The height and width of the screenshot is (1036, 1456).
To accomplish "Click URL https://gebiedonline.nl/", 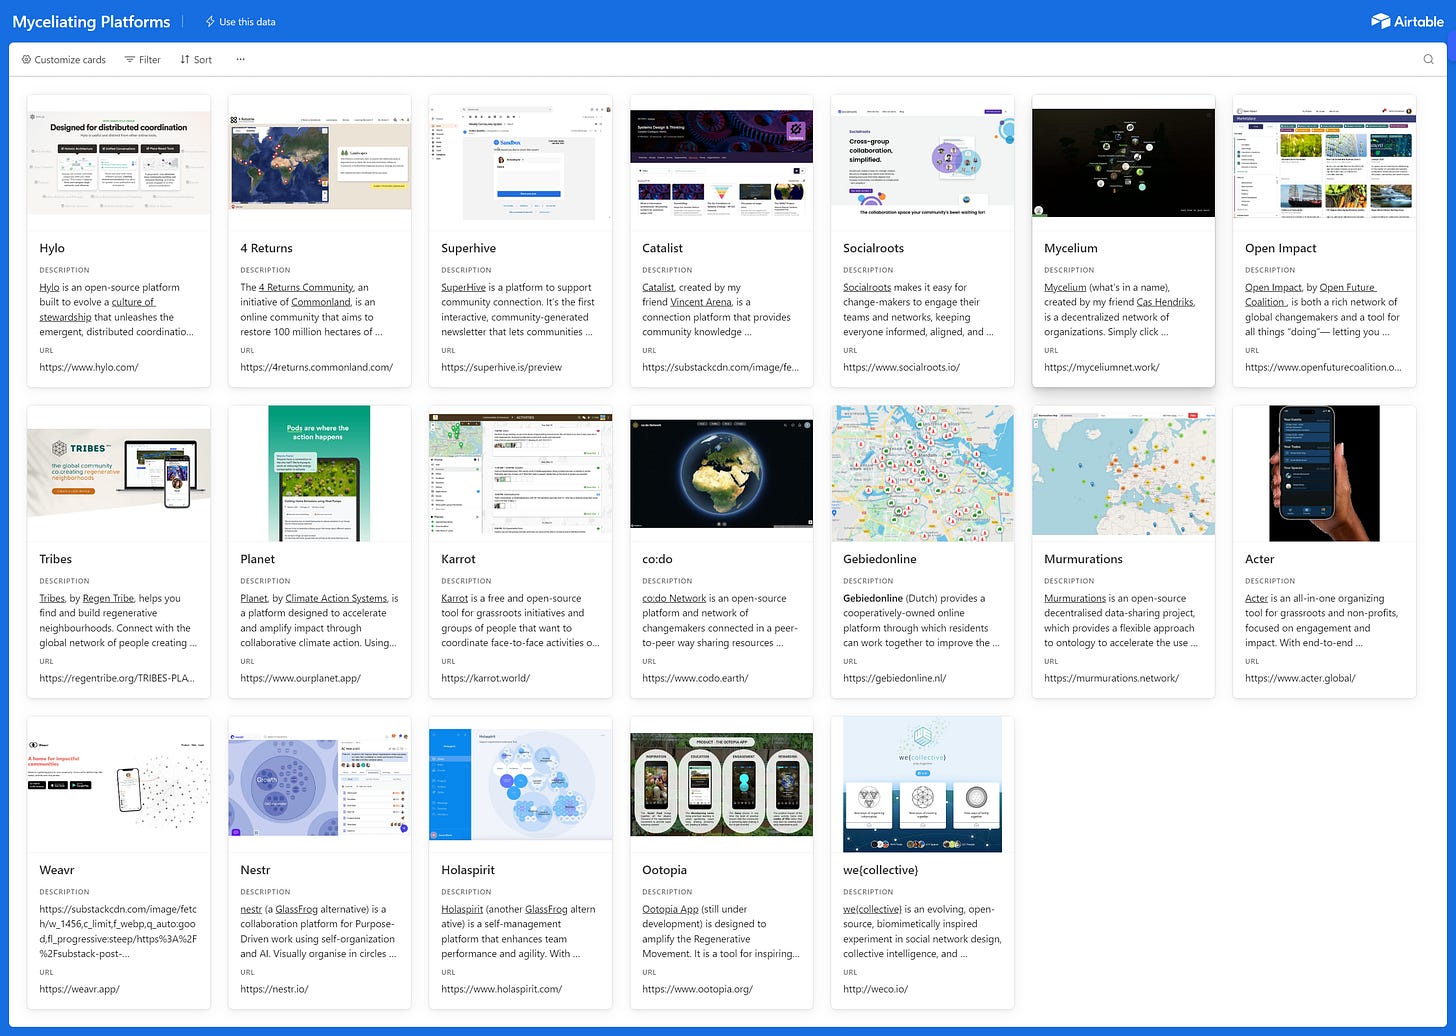I will point(894,678).
